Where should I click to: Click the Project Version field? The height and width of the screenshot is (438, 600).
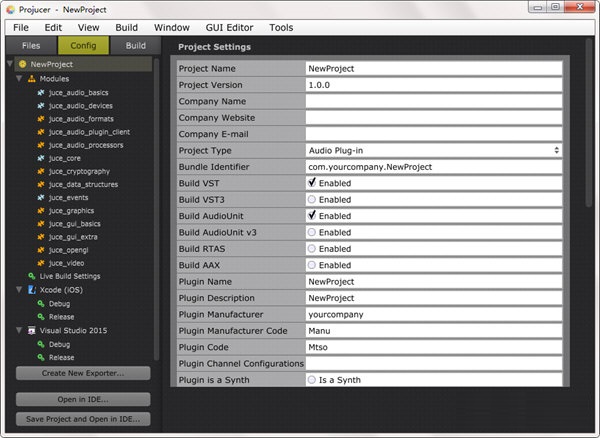[x=434, y=85]
